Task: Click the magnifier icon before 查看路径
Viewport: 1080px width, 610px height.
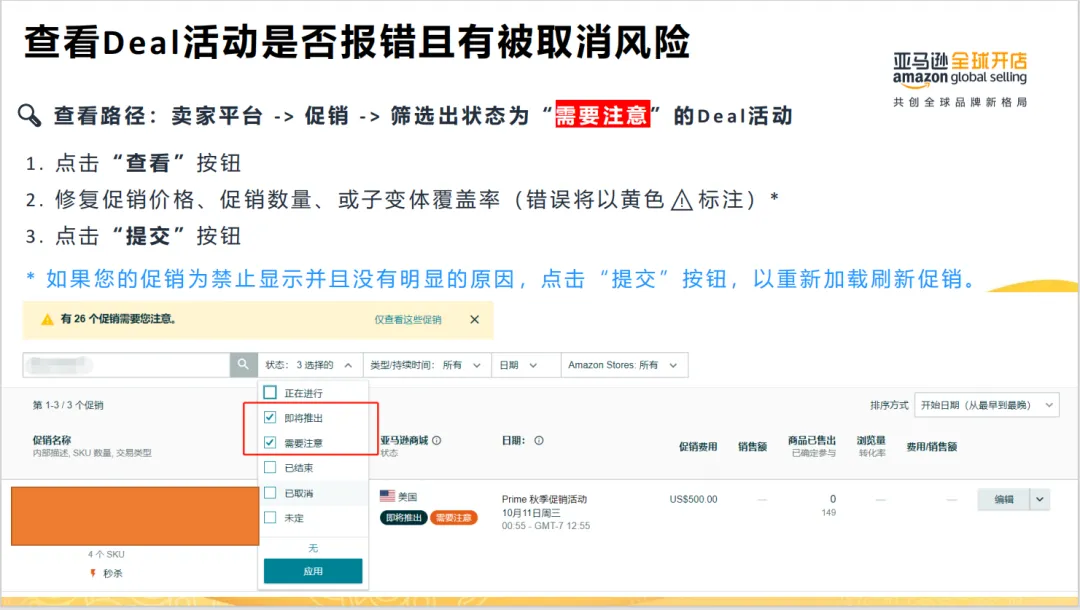Action: 29,115
